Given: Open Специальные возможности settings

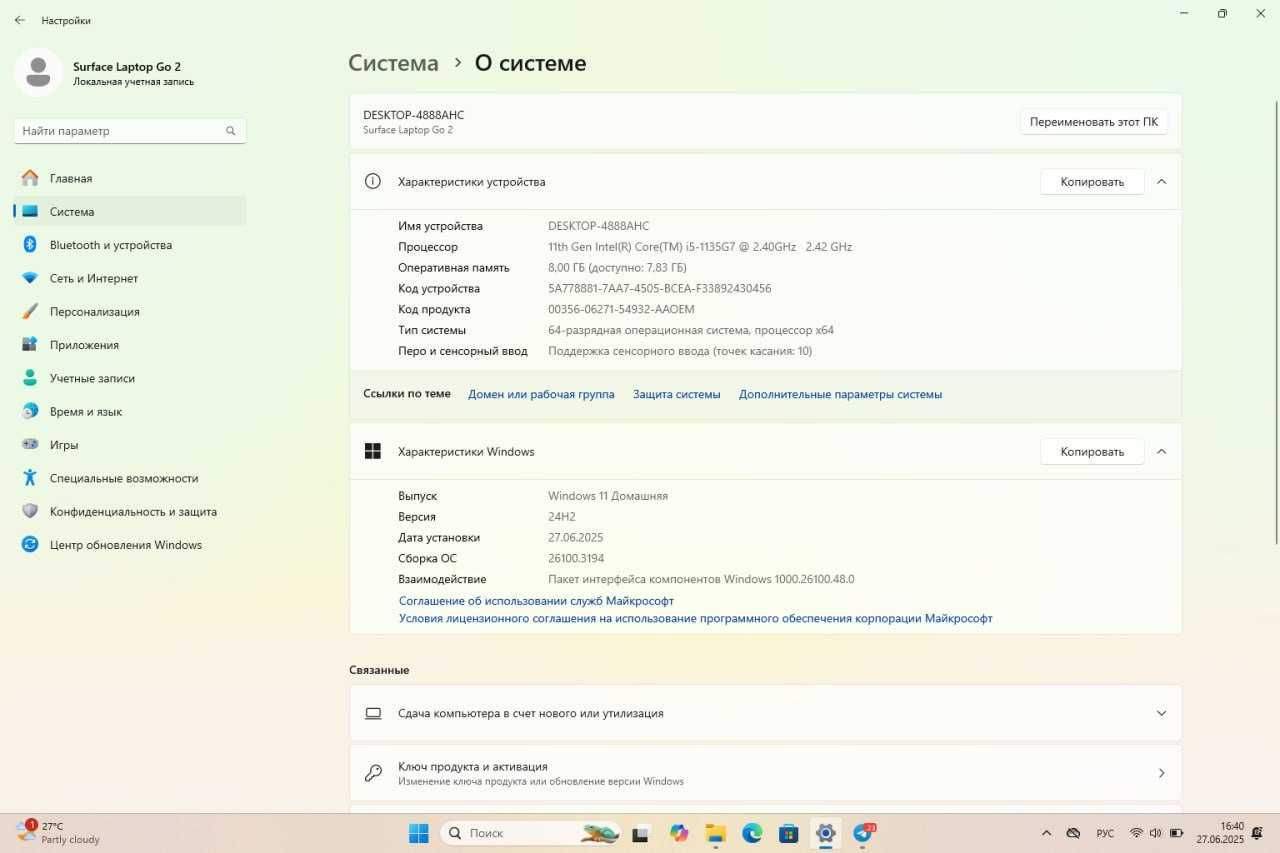Looking at the screenshot, I should coord(130,478).
